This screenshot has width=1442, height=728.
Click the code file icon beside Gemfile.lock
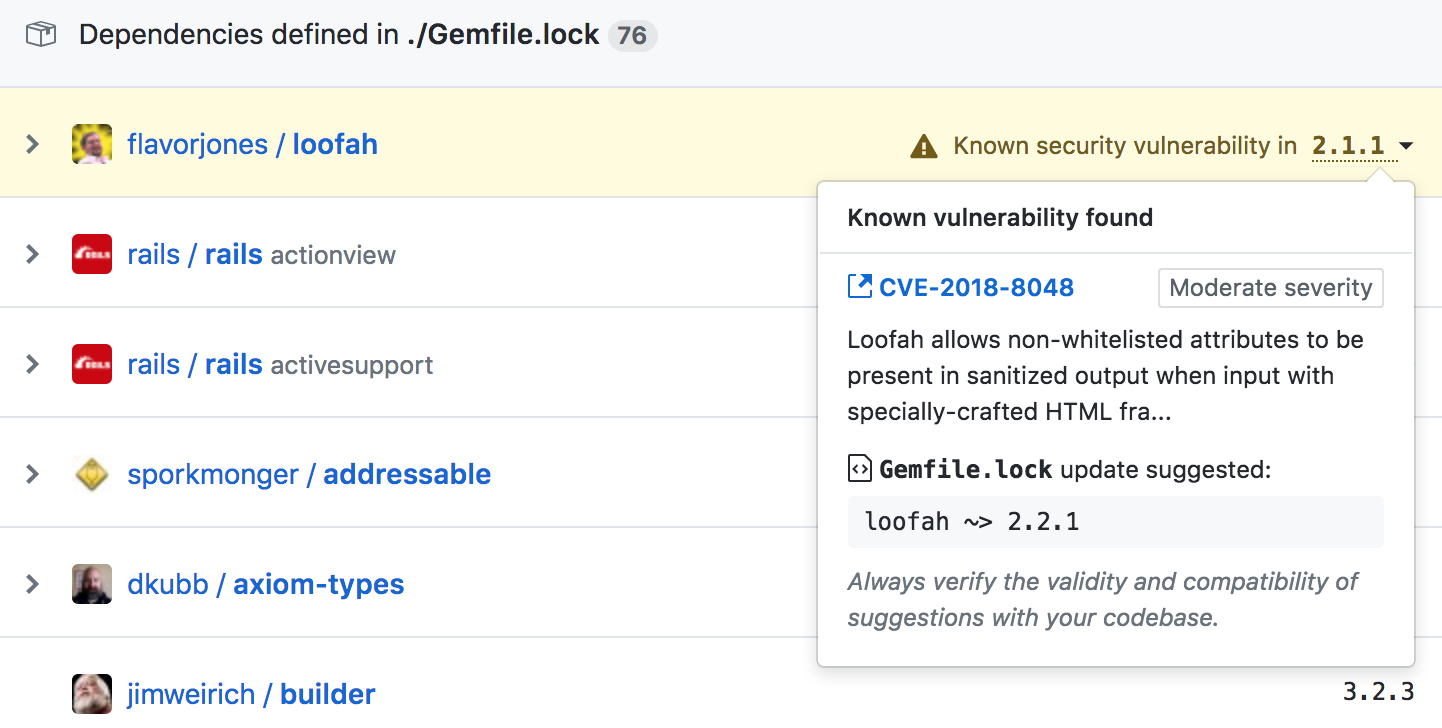pos(859,468)
